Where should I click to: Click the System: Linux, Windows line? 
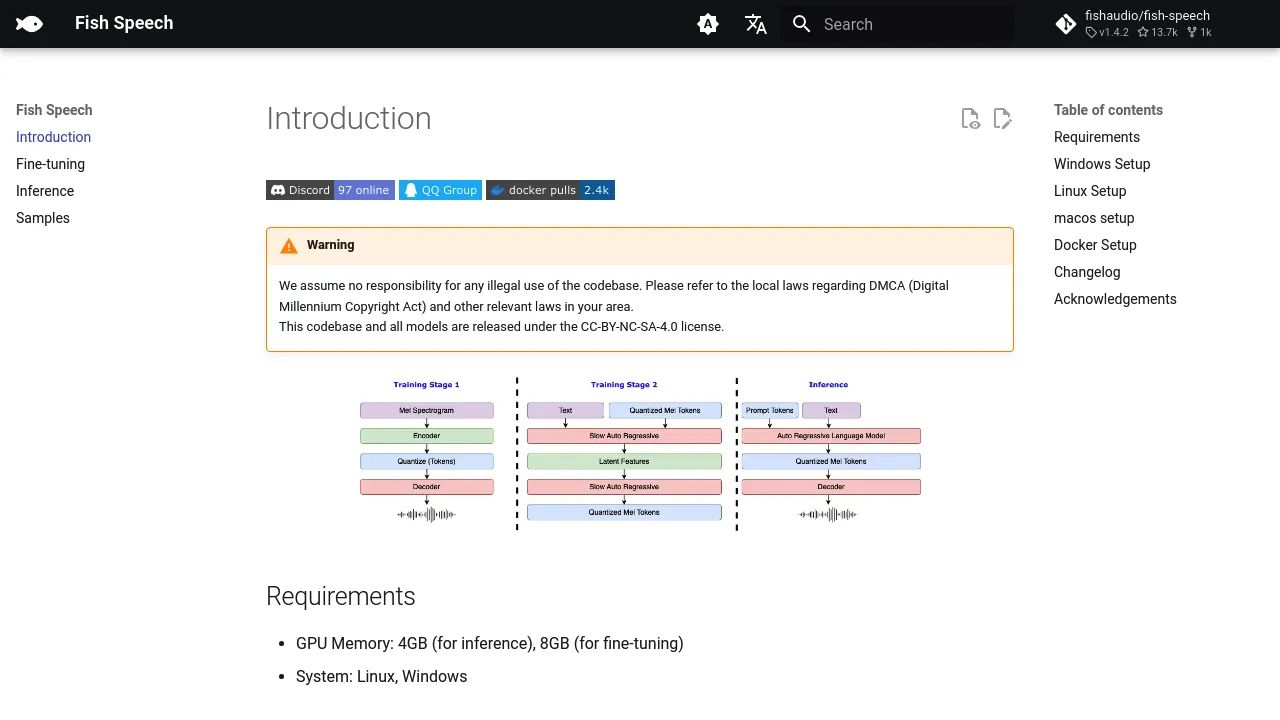point(382,676)
